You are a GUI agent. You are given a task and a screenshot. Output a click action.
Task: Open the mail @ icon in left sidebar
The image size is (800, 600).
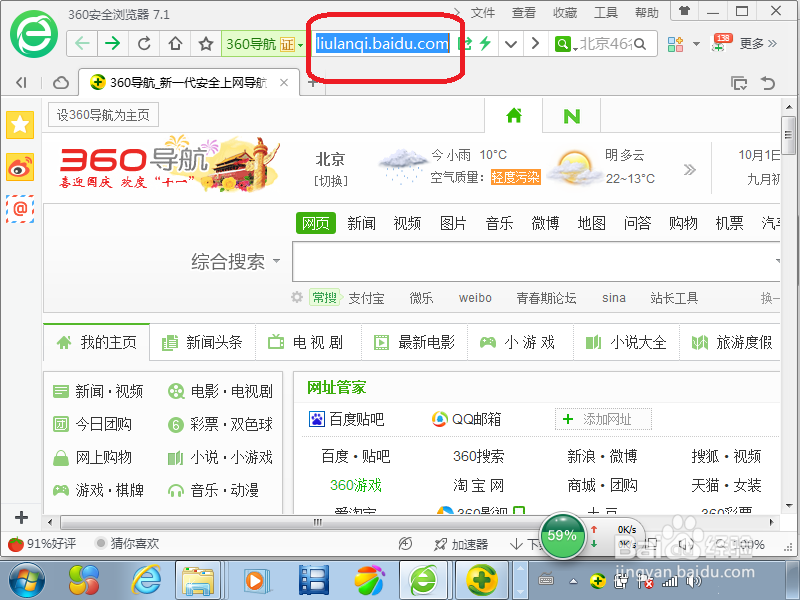(x=20, y=209)
